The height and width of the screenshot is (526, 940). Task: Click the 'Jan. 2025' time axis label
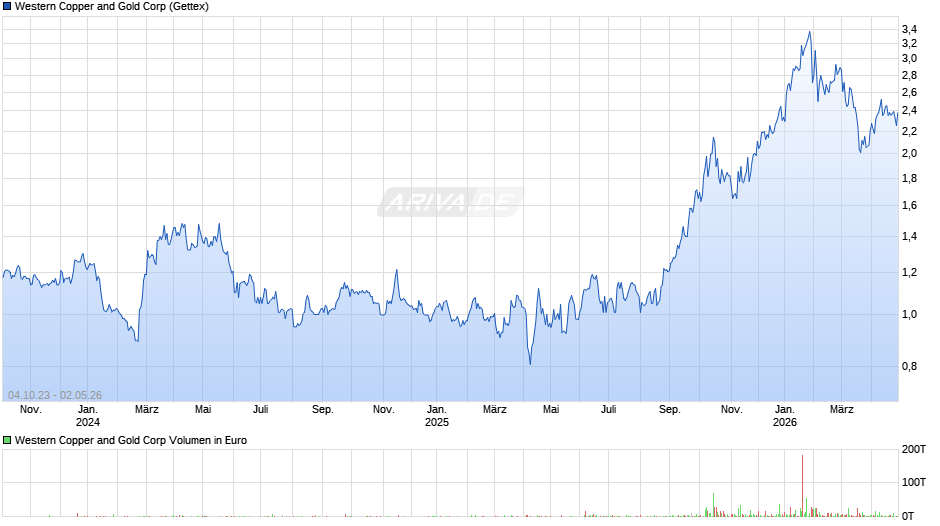pyautogui.click(x=436, y=416)
